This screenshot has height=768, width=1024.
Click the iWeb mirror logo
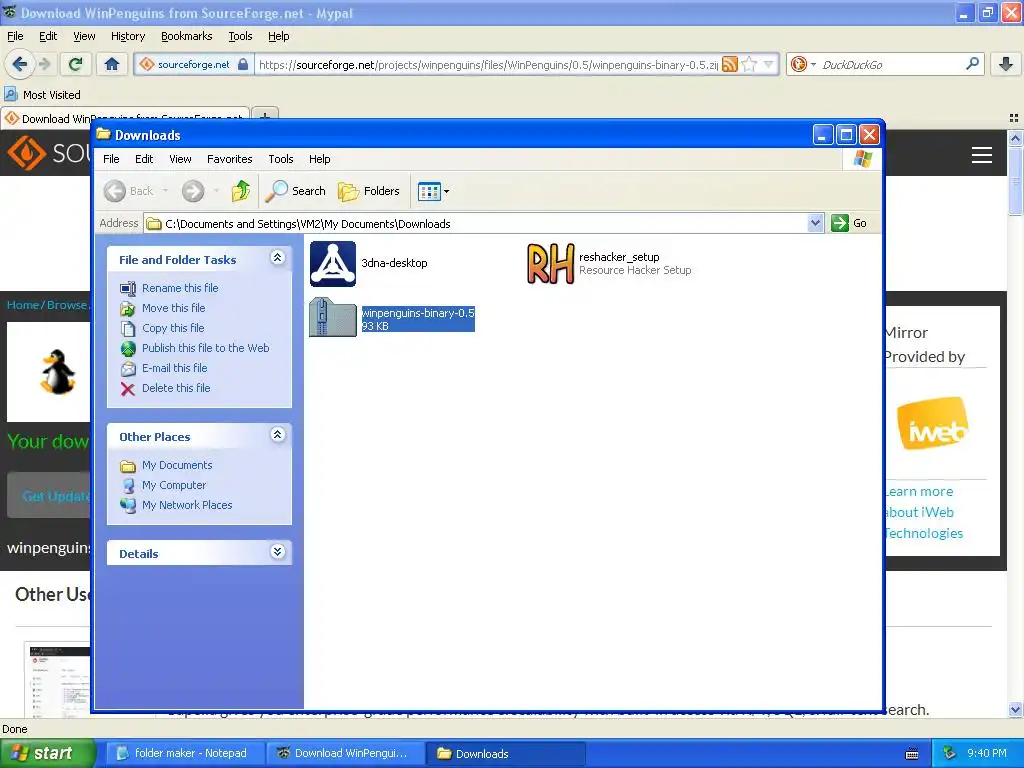click(933, 424)
